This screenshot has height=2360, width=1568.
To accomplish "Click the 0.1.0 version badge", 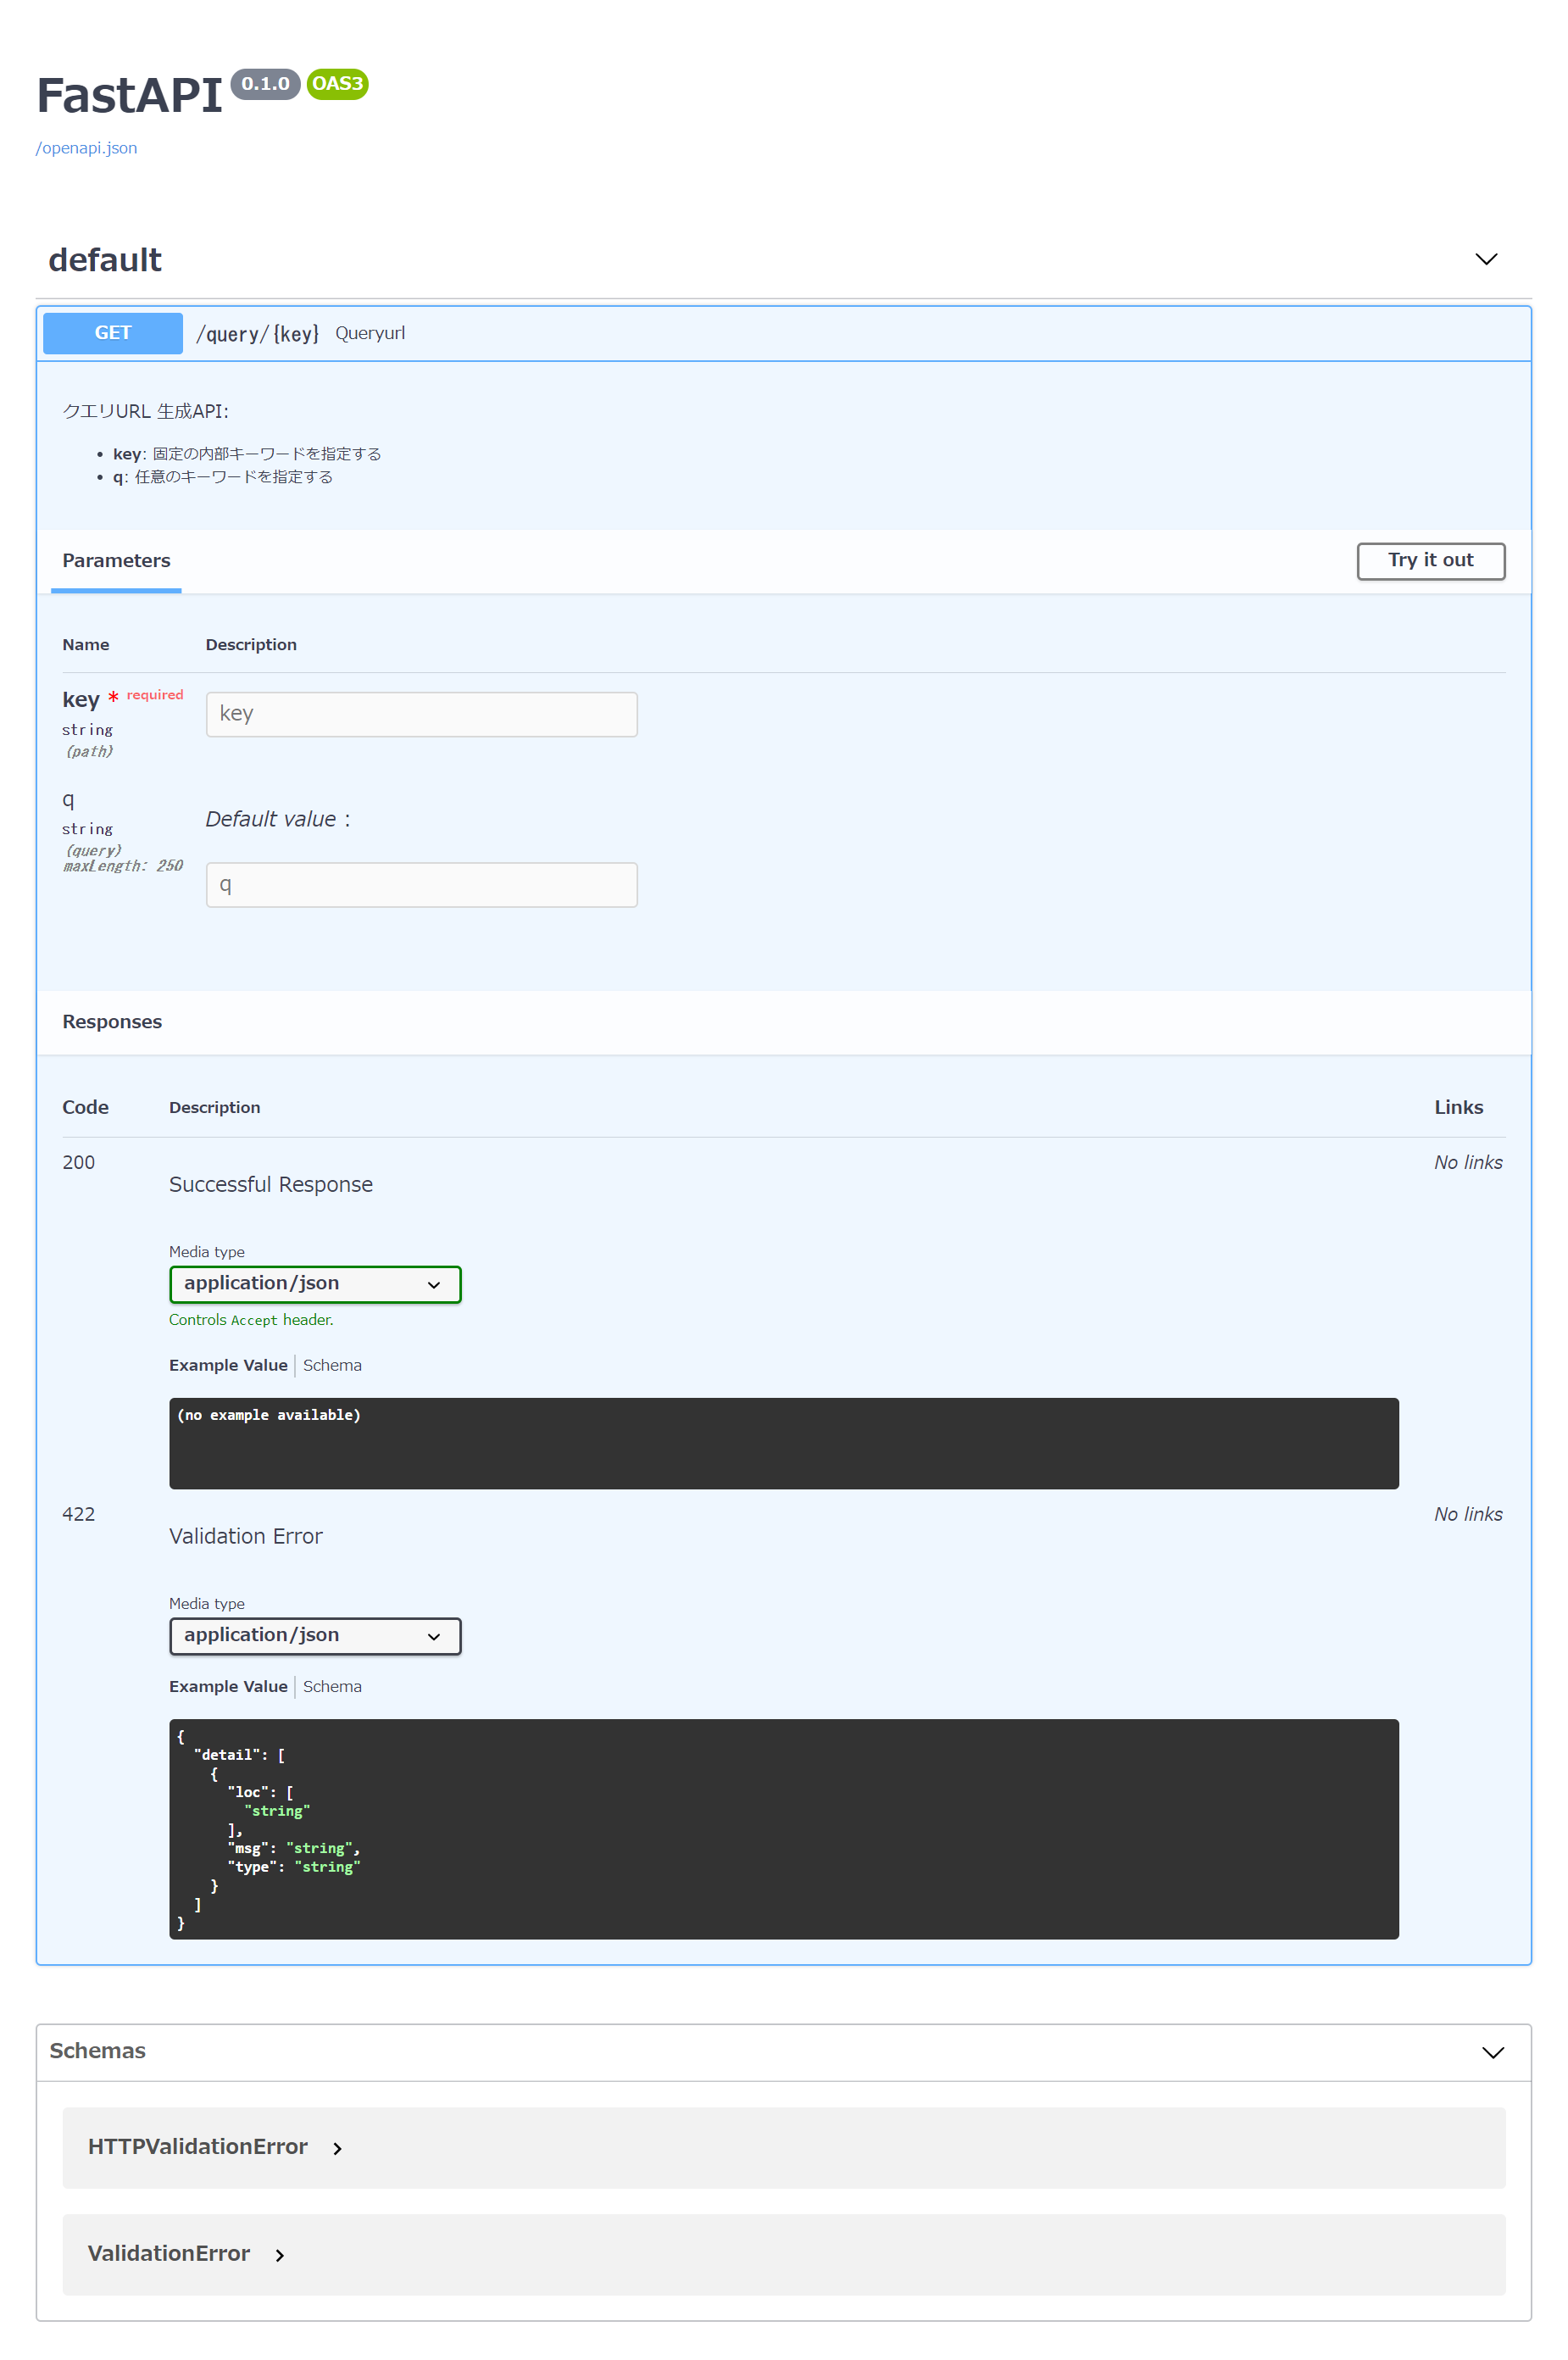I will 264,84.
